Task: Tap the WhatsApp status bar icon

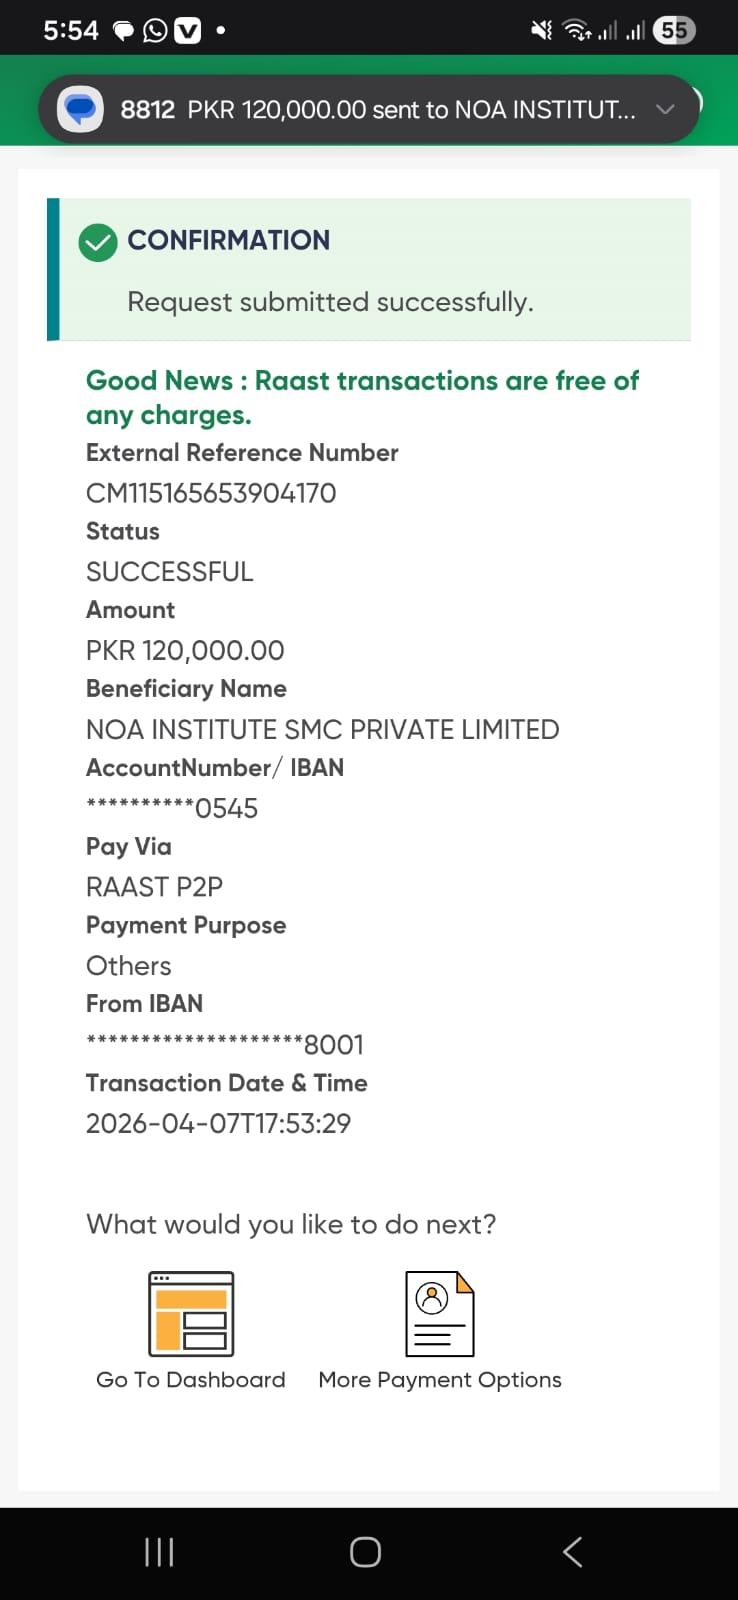Action: (x=155, y=31)
